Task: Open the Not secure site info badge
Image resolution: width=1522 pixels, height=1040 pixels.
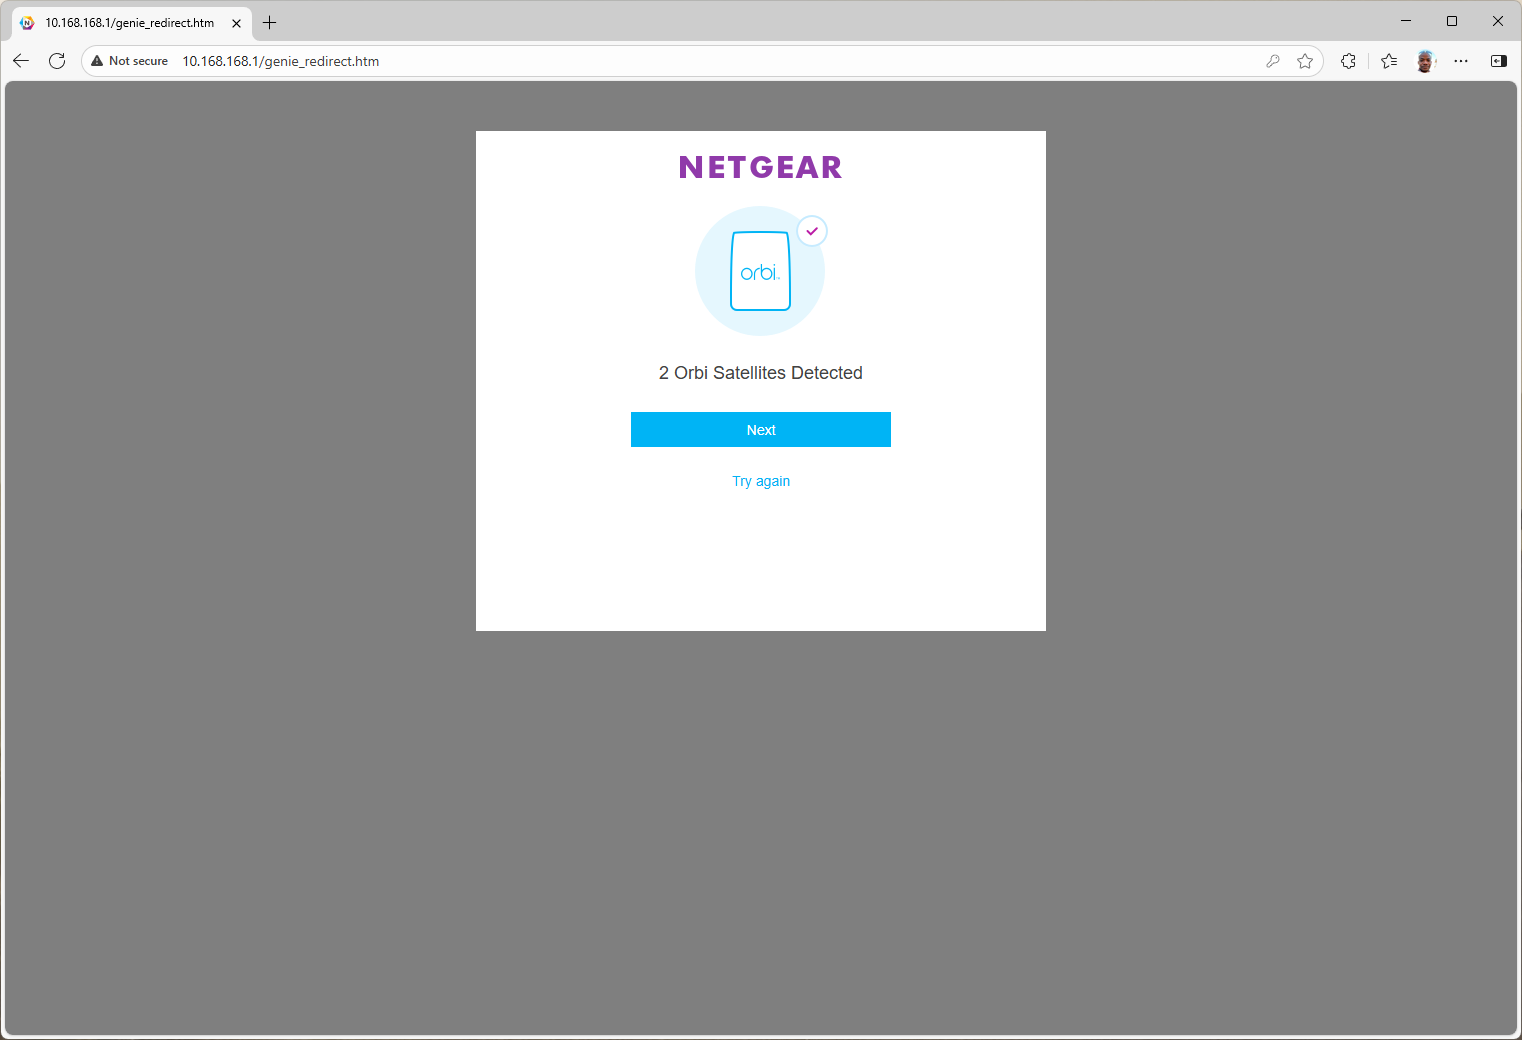Action: coord(130,61)
